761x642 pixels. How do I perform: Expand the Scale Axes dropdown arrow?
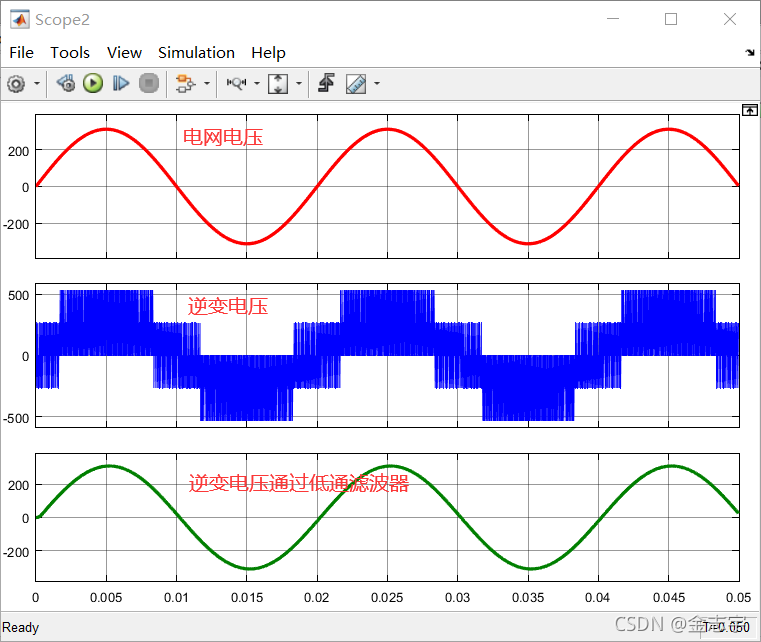click(x=299, y=83)
